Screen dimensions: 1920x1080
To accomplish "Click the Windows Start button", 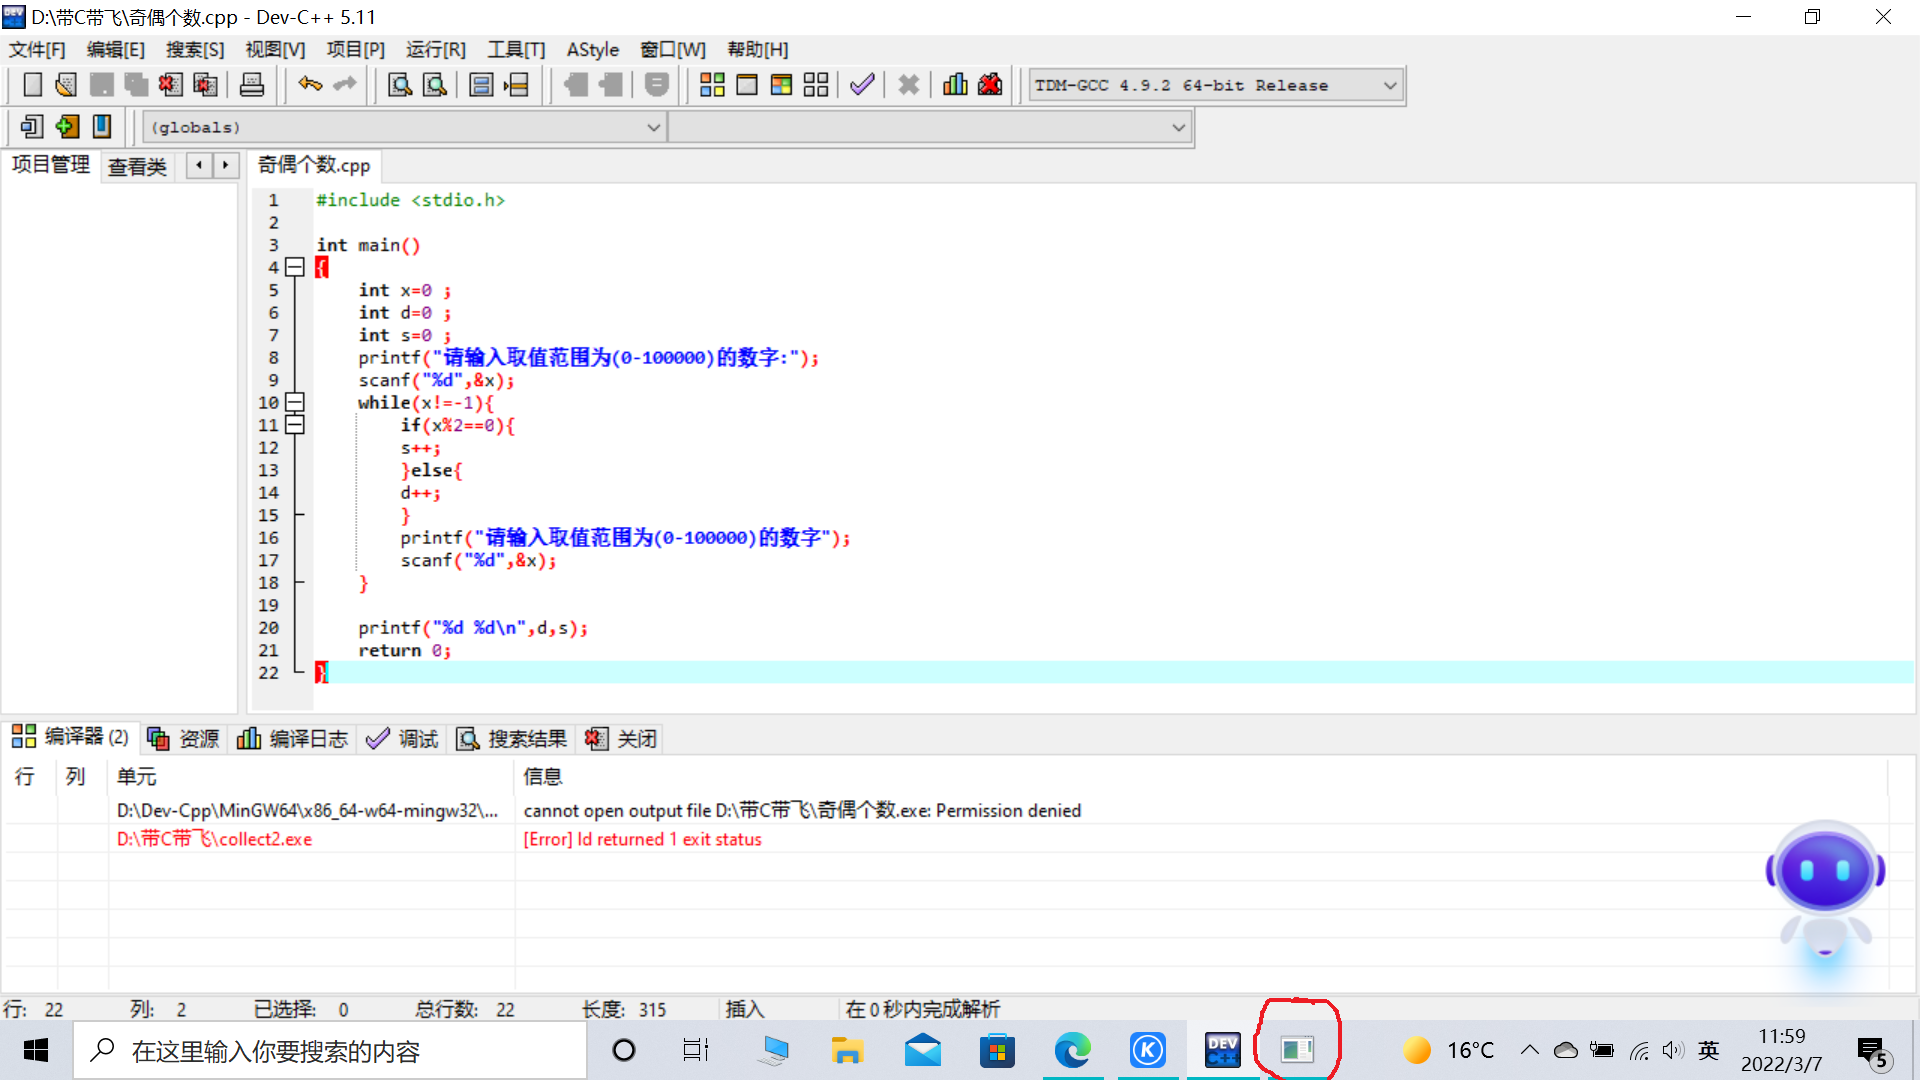I will (x=36, y=1050).
